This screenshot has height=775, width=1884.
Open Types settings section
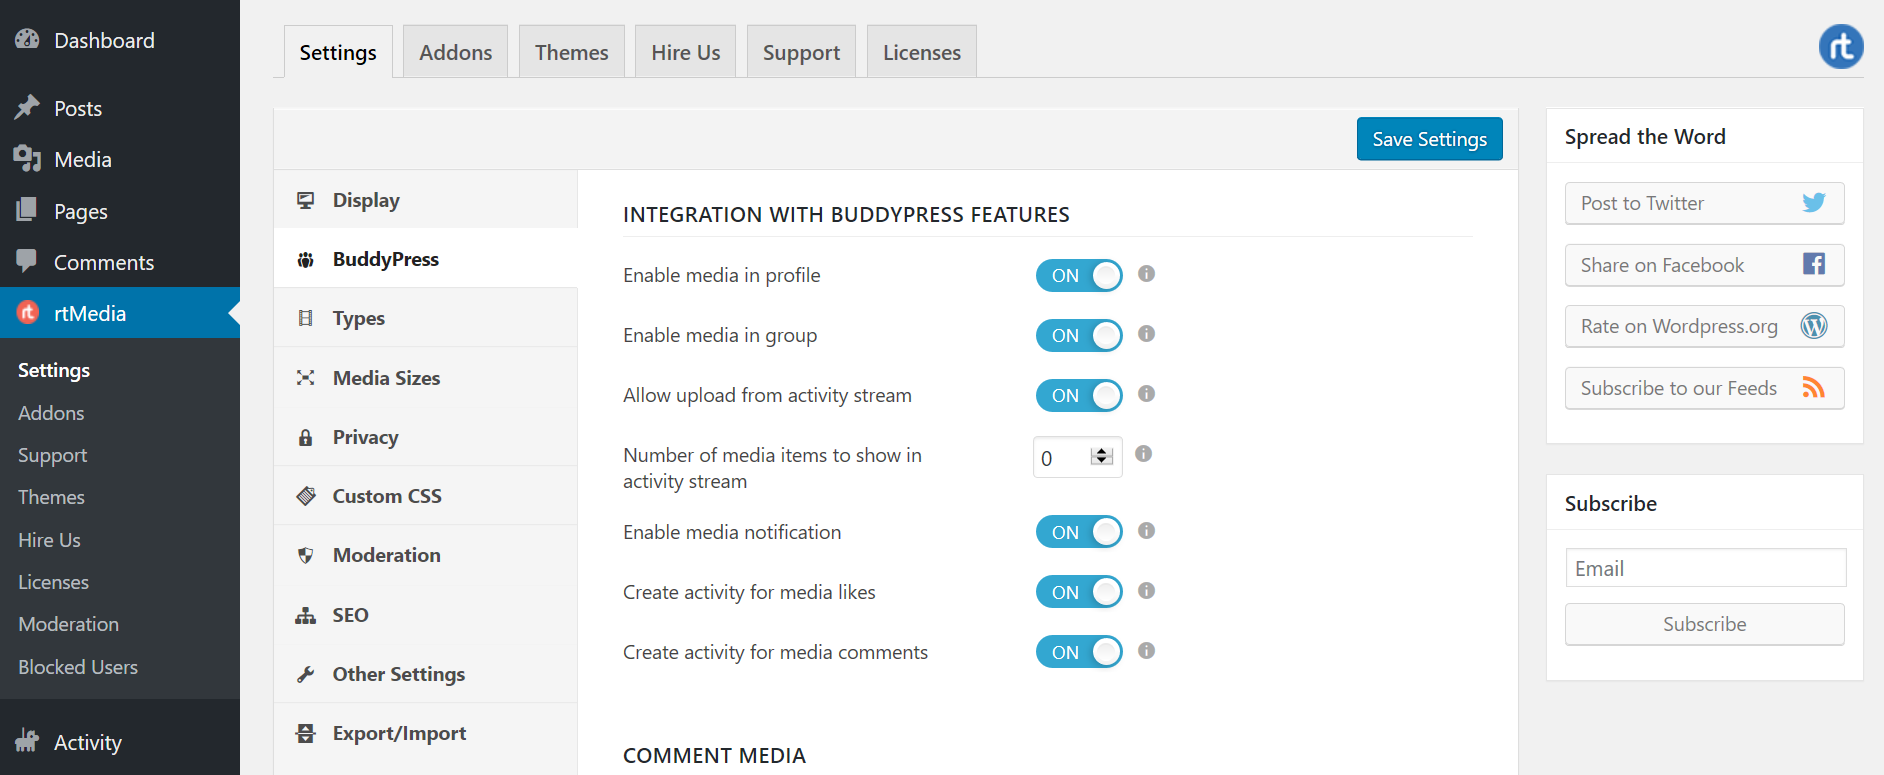(x=426, y=318)
